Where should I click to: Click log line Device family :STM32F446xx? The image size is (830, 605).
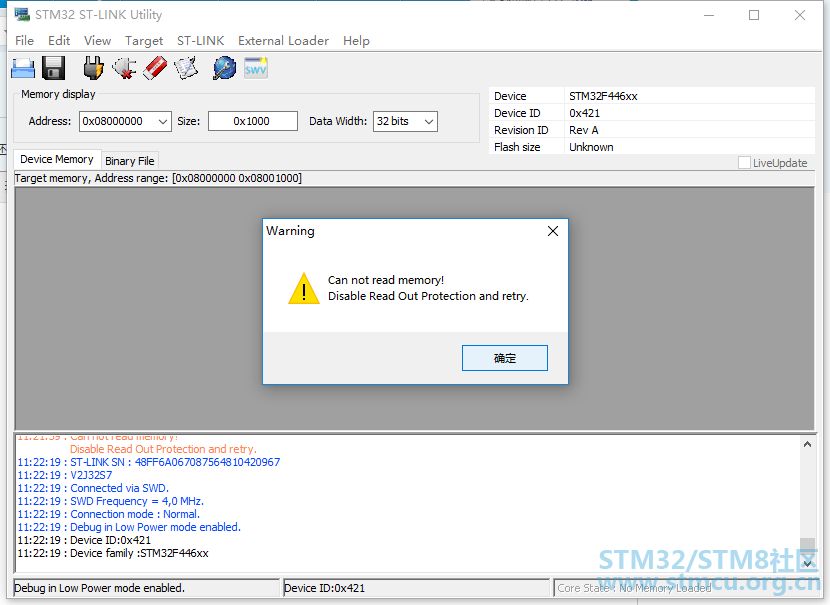pos(113,553)
